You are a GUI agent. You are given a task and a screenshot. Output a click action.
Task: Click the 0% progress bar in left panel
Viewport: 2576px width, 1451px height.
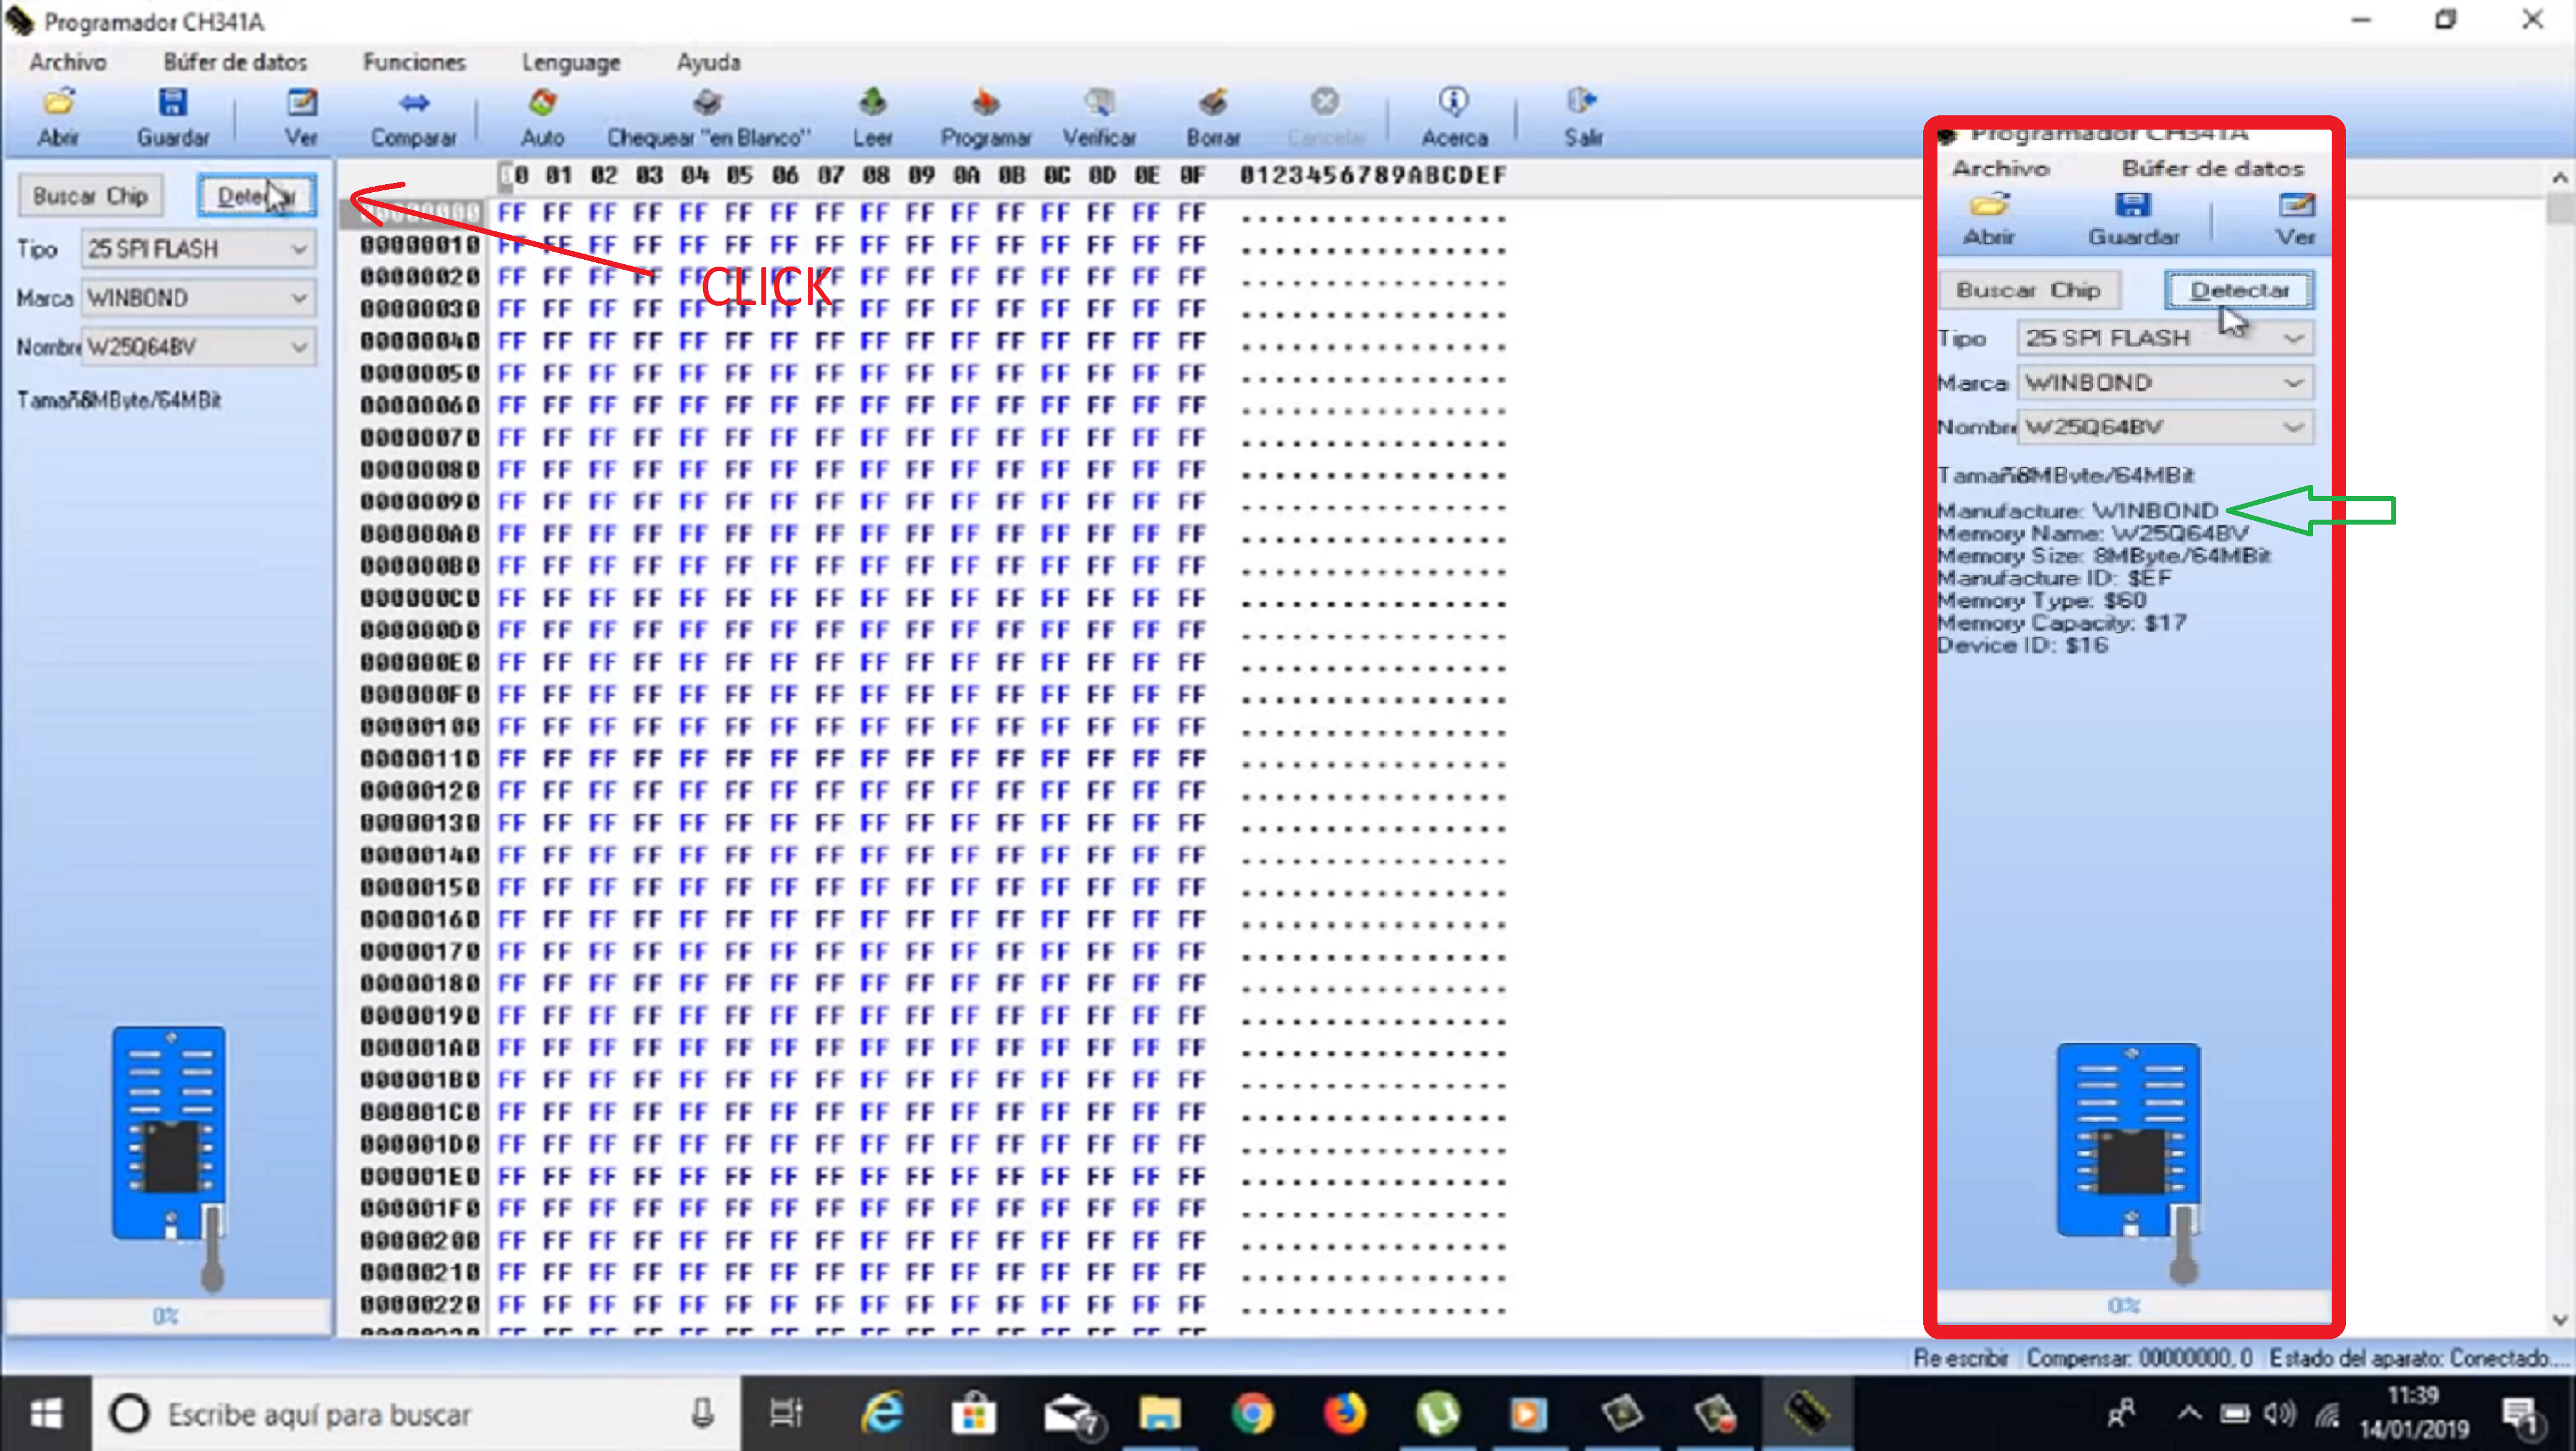(x=168, y=1316)
